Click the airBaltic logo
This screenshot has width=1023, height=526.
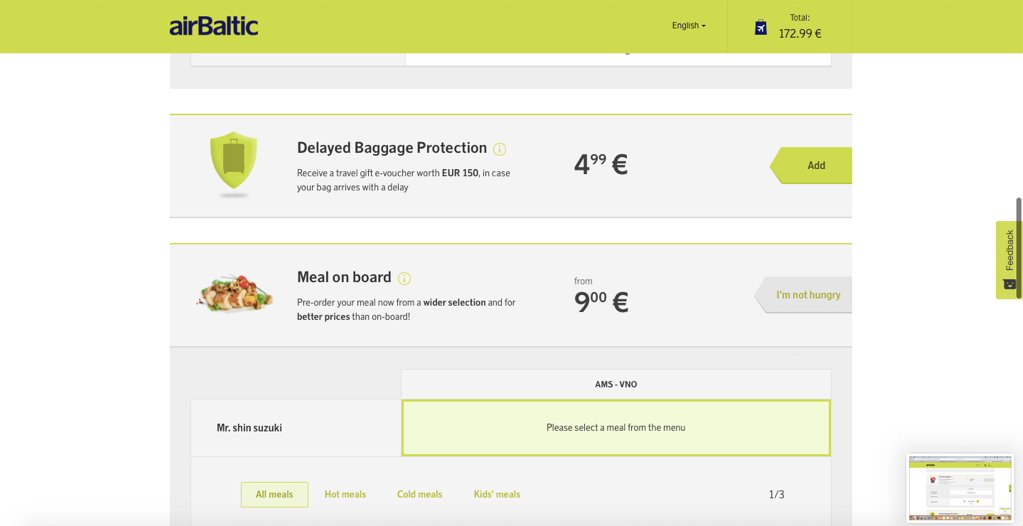(x=214, y=26)
